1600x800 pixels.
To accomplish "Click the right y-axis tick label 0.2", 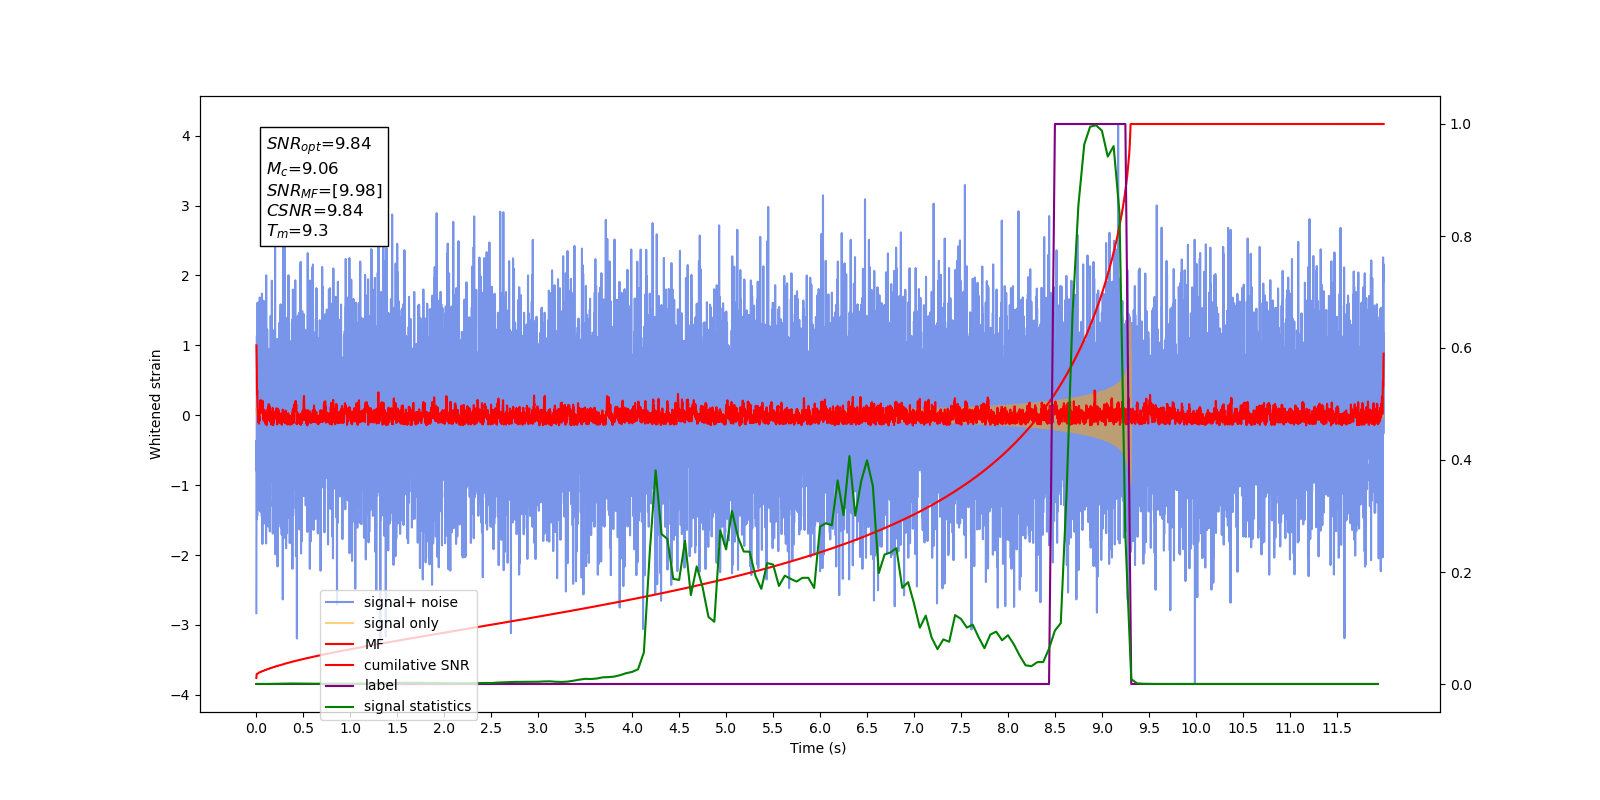I will pyautogui.click(x=1461, y=573).
